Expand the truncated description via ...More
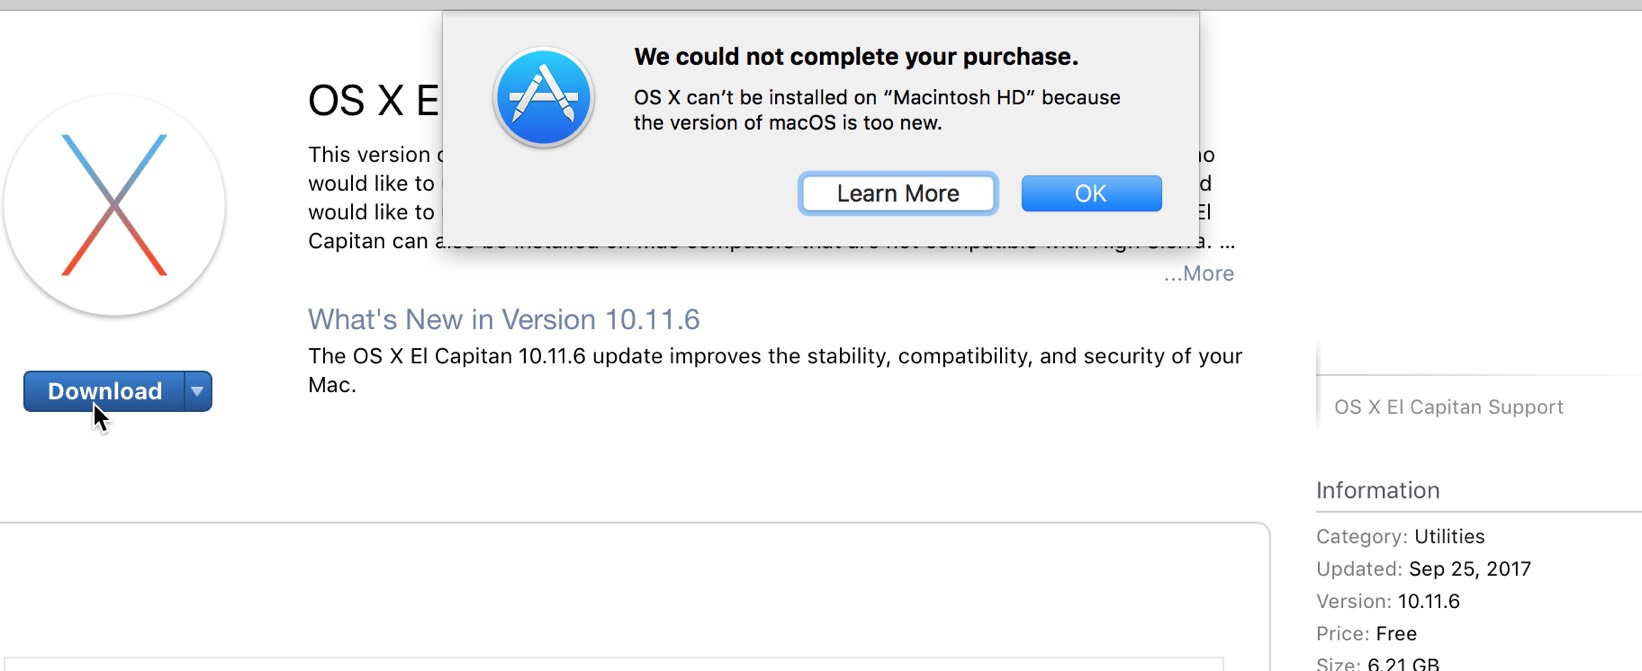 pyautogui.click(x=1198, y=273)
